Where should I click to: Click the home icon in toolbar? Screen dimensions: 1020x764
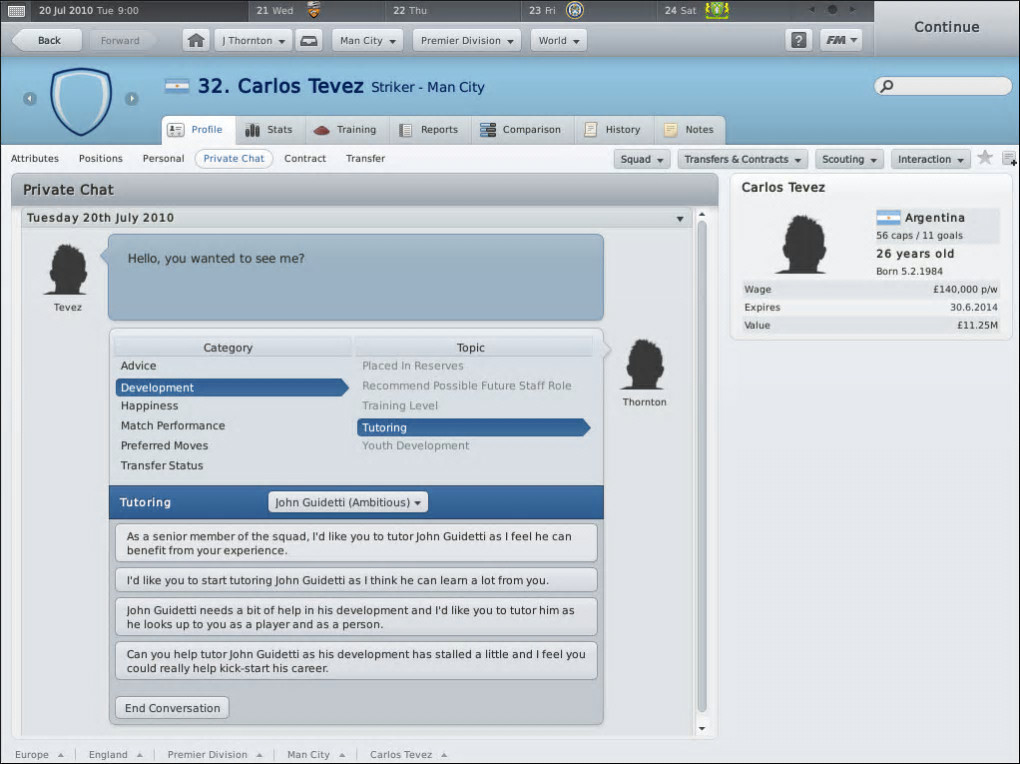pos(196,40)
